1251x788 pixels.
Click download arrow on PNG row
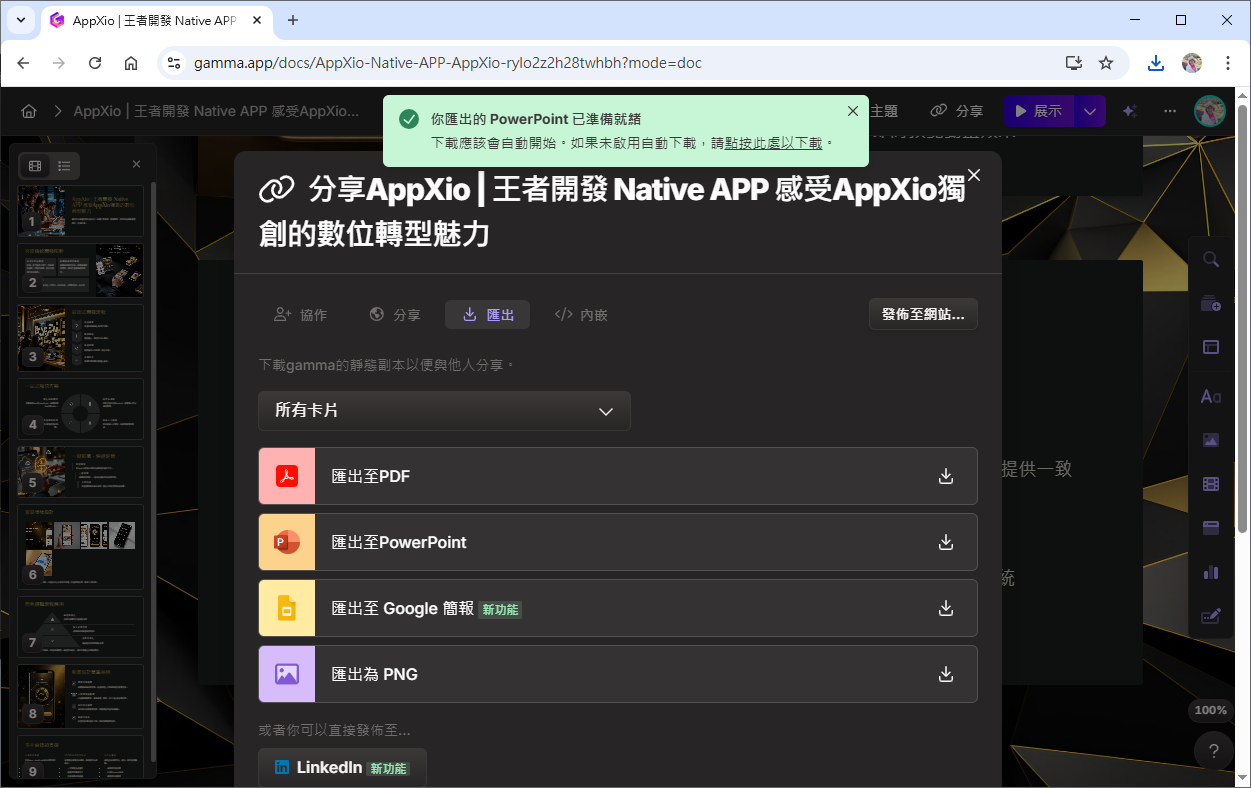point(946,674)
